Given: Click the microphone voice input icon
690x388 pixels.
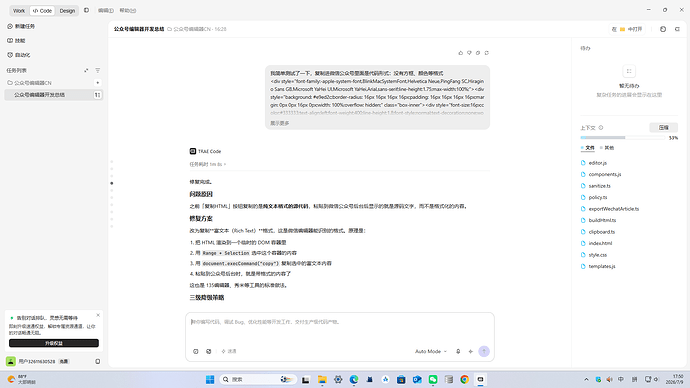Looking at the screenshot, I should [458, 351].
